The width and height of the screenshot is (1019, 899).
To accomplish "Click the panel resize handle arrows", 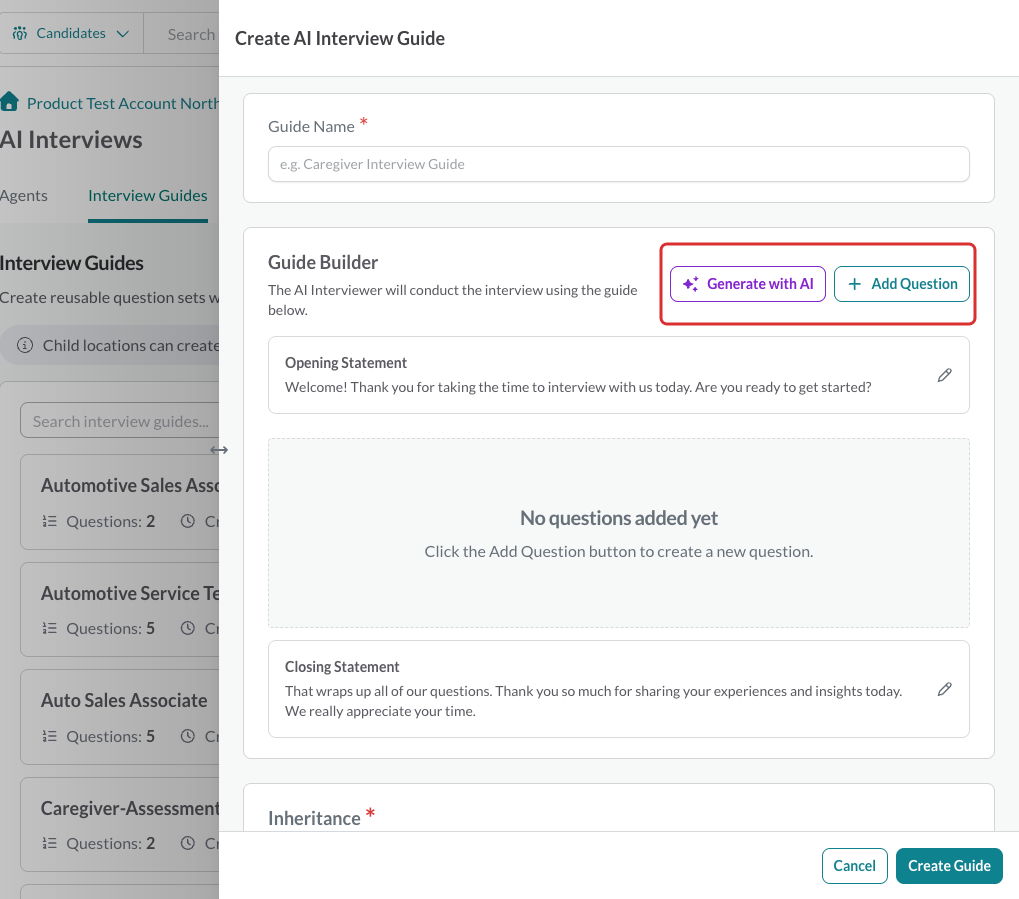I will 219,450.
